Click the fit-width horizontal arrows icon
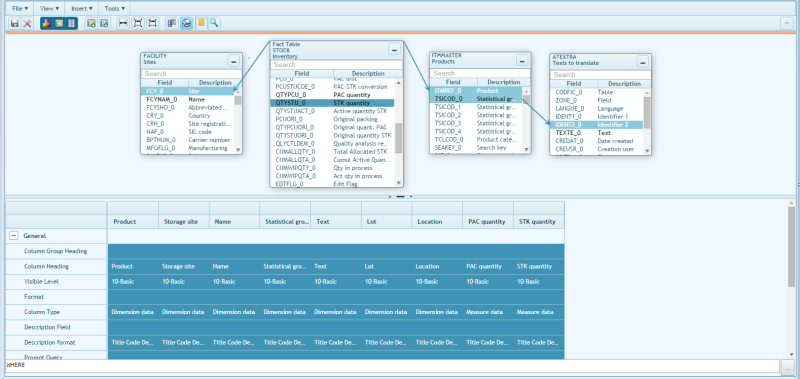800x379 pixels. pos(123,23)
